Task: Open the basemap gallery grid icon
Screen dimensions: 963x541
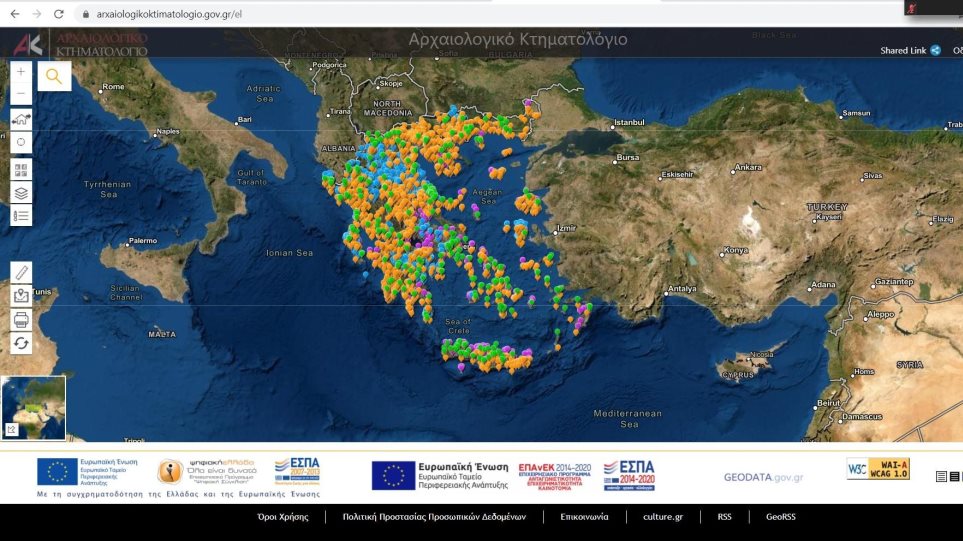Action: tap(21, 168)
